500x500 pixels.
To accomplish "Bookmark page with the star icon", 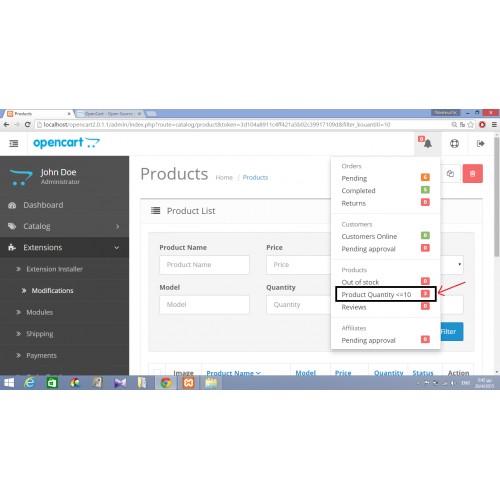I will click(470, 125).
